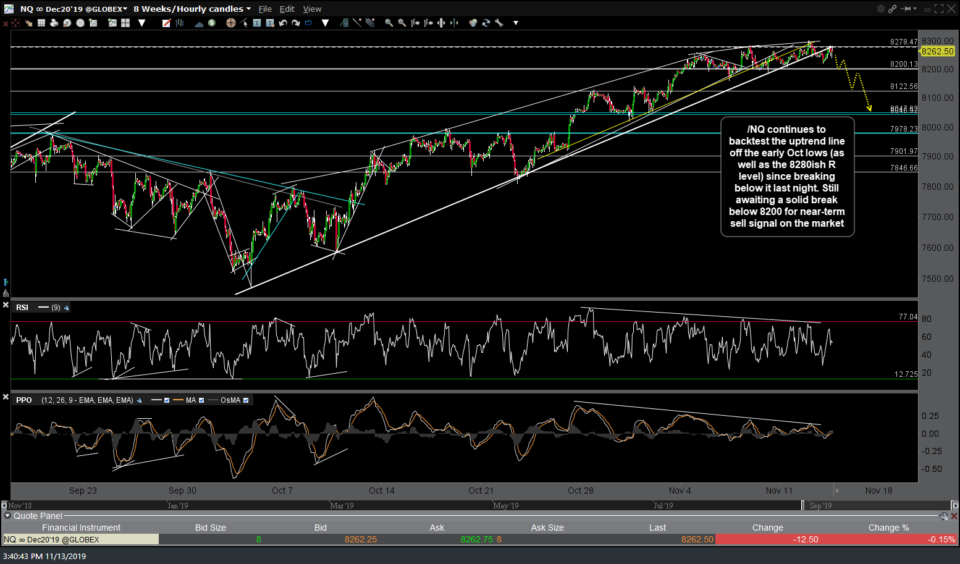Click the blue right-arrow toolbar icon
The height and width of the screenshot is (564, 960).
(309, 23)
